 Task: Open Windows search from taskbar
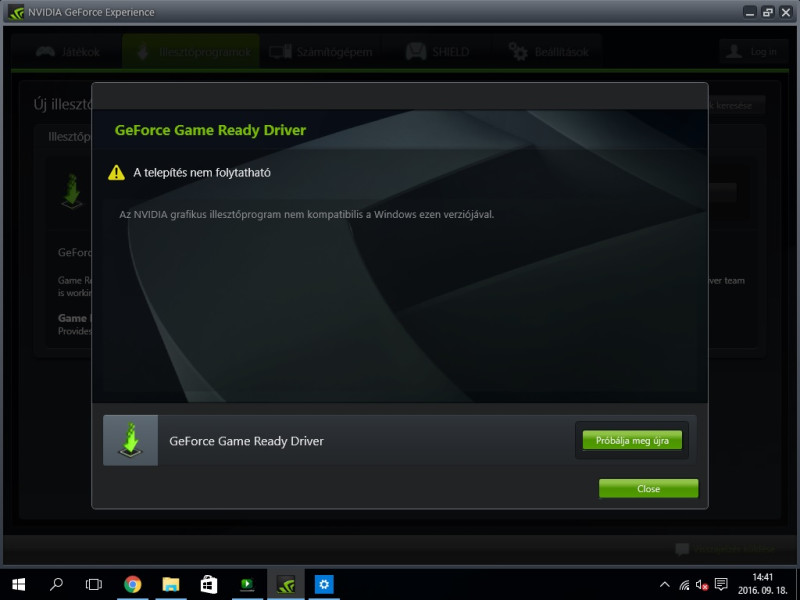[56, 584]
